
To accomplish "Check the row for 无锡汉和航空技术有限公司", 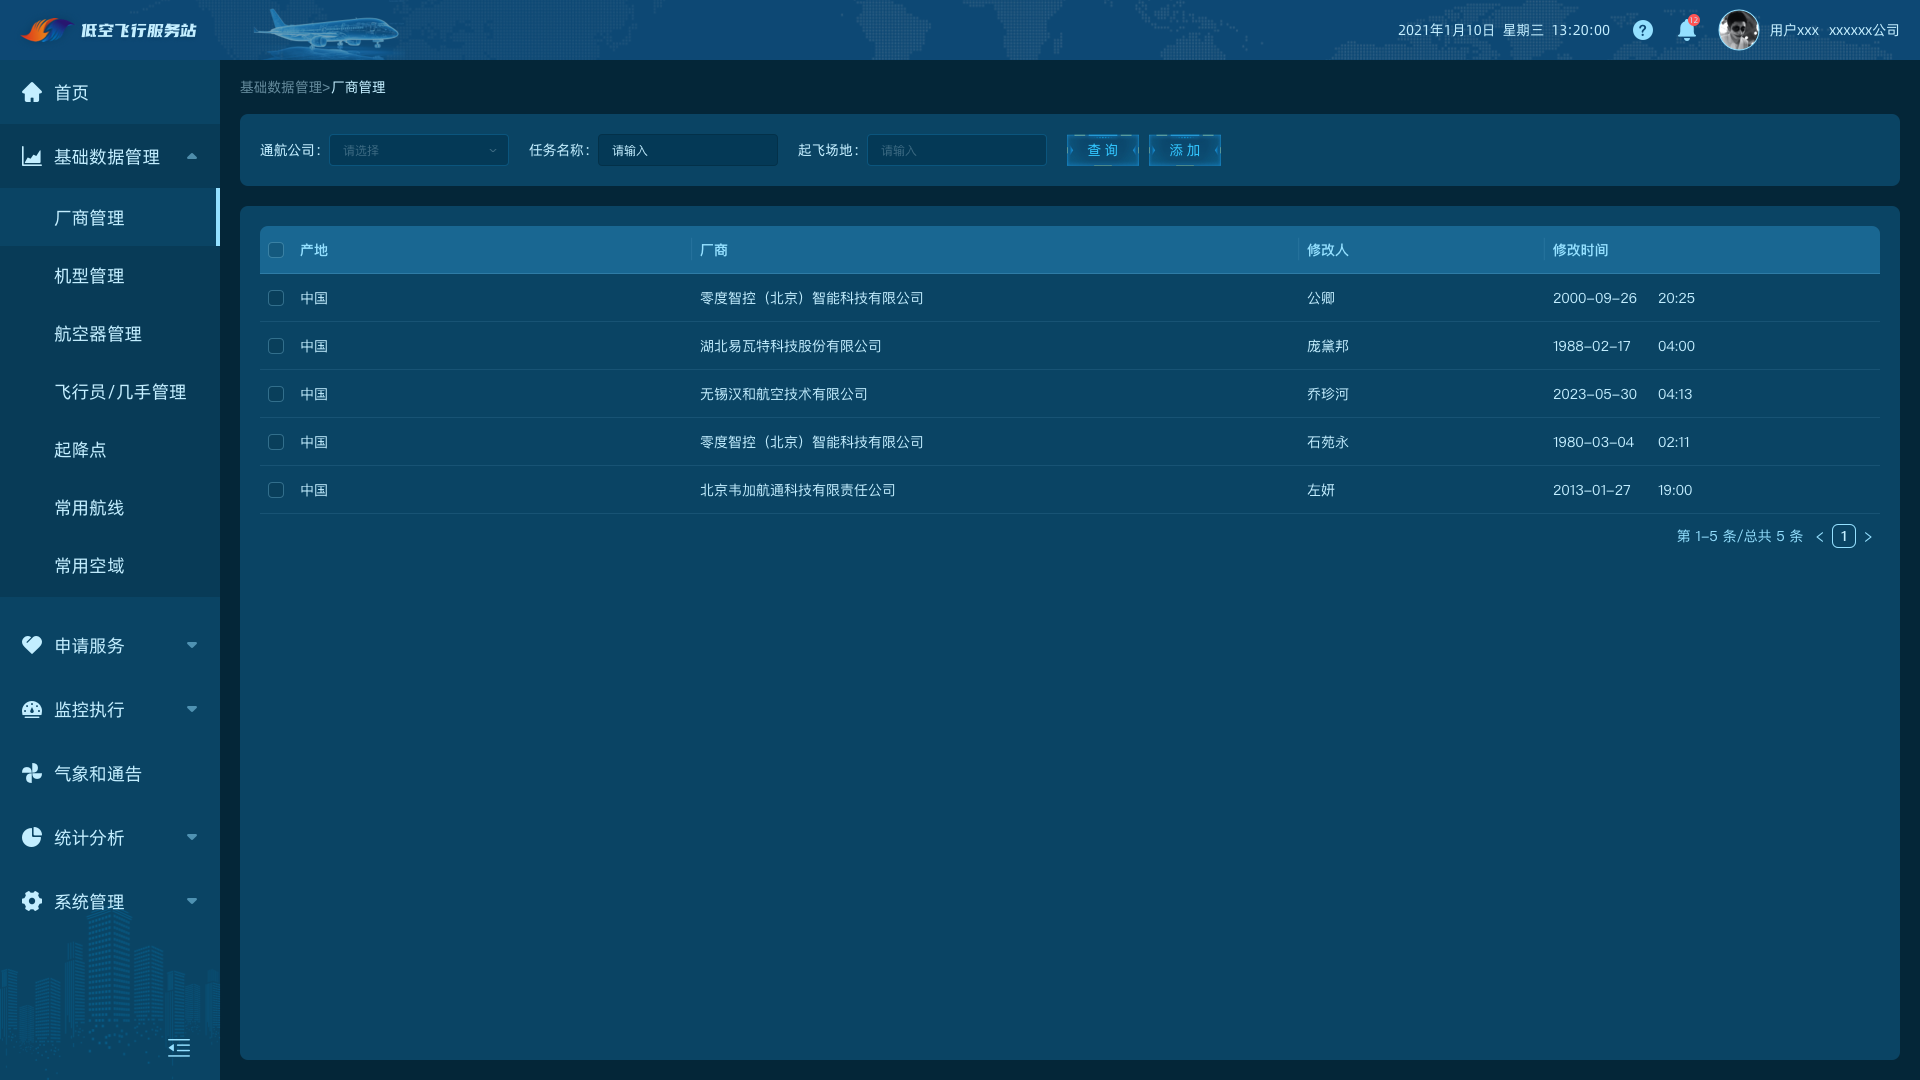I will tap(276, 394).
